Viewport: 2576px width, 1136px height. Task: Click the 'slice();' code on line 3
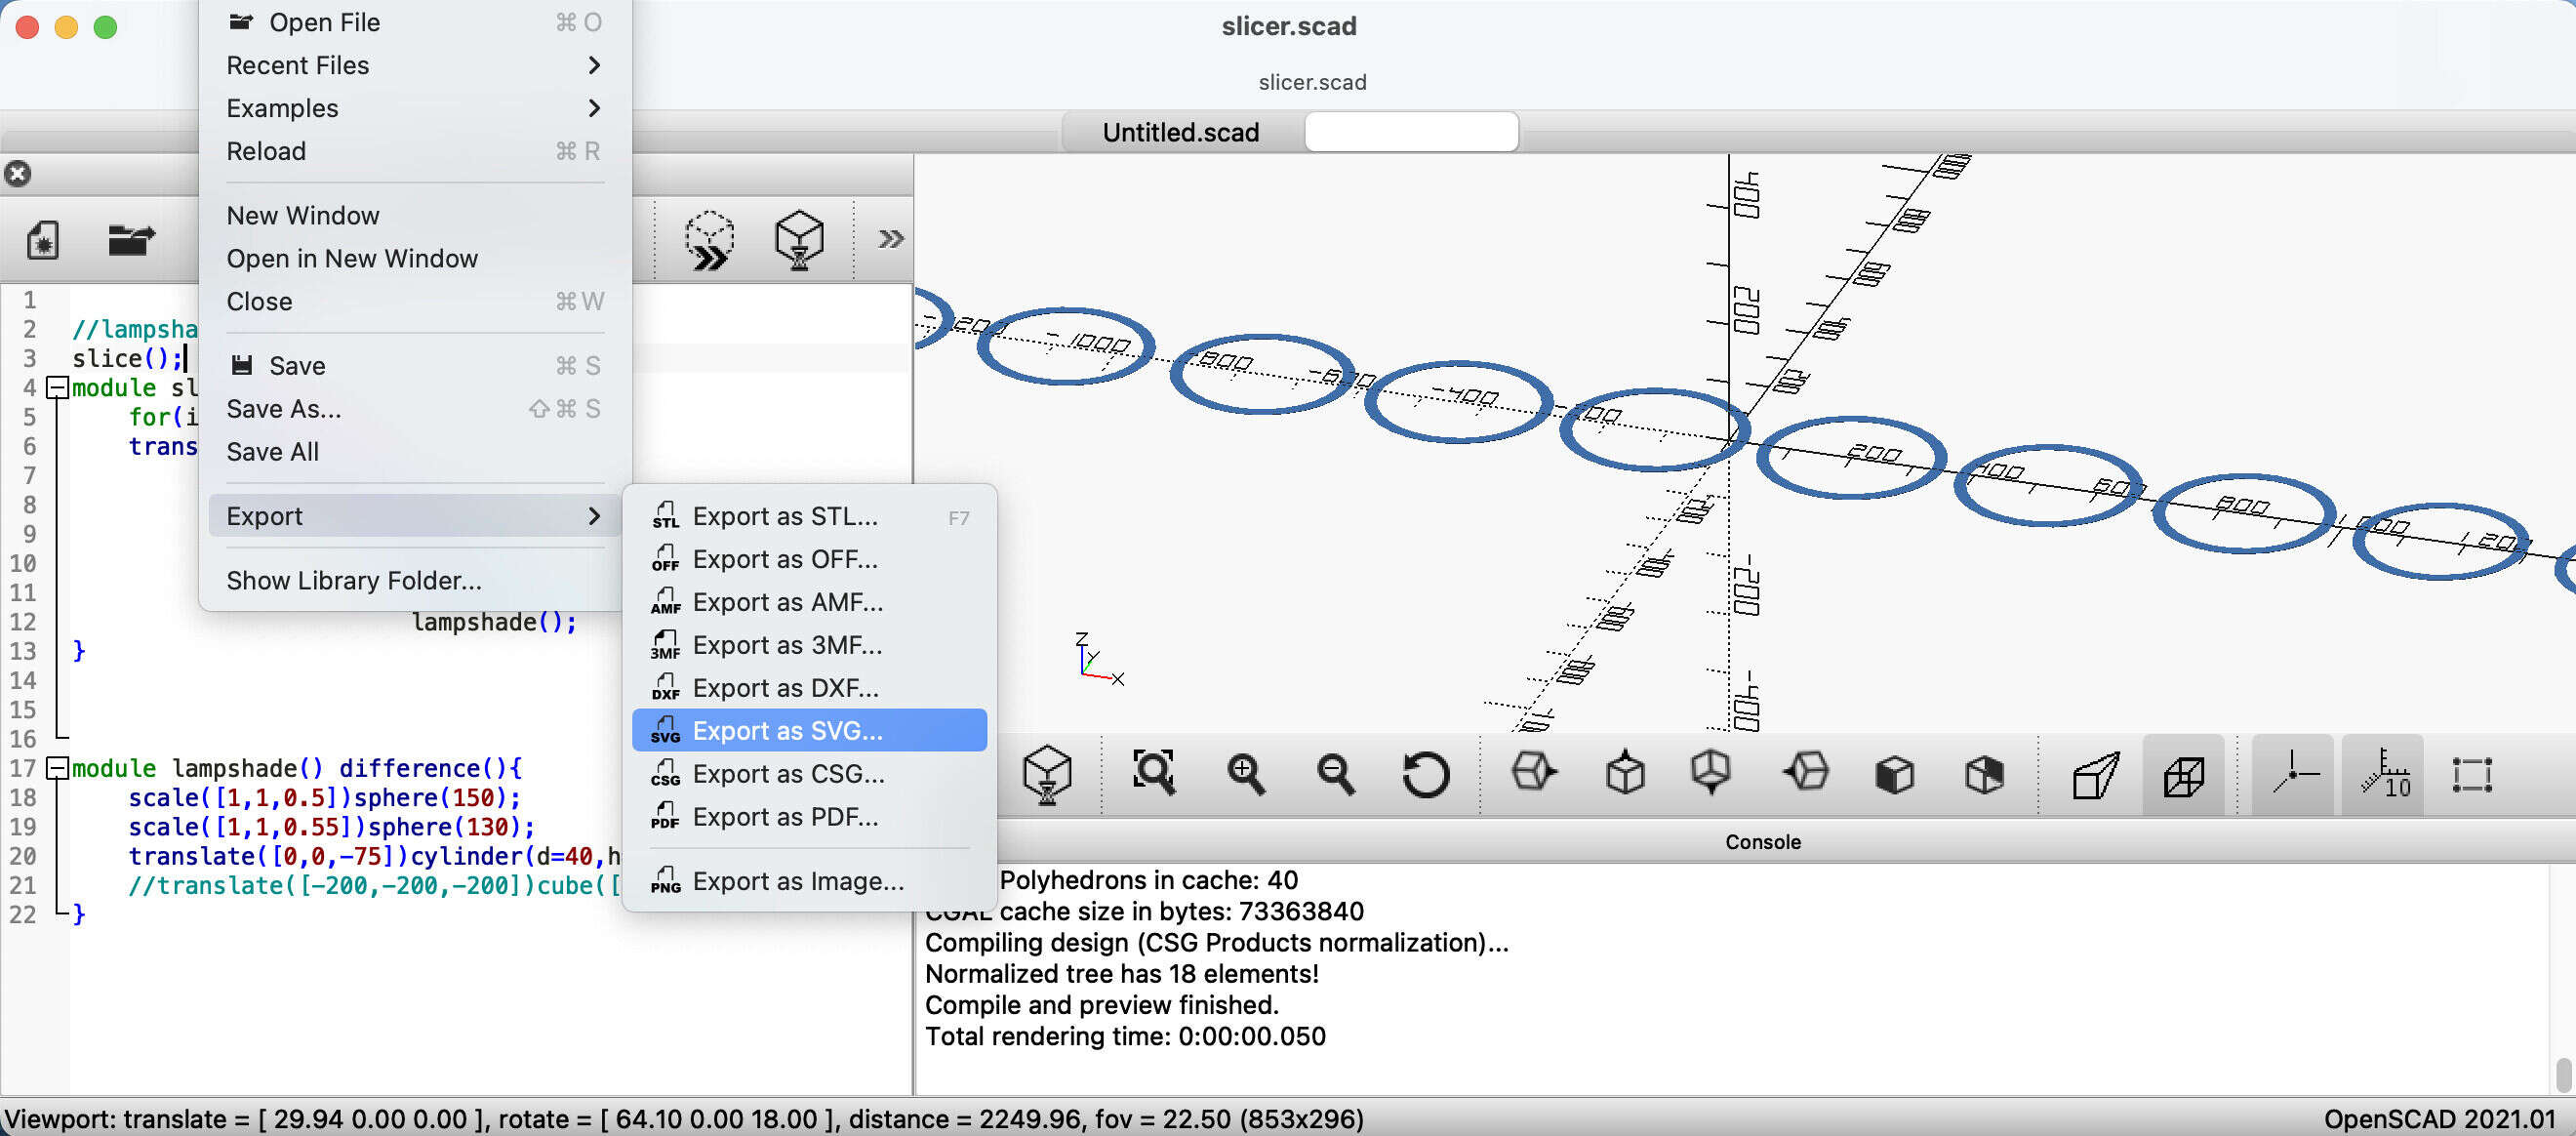[x=127, y=358]
